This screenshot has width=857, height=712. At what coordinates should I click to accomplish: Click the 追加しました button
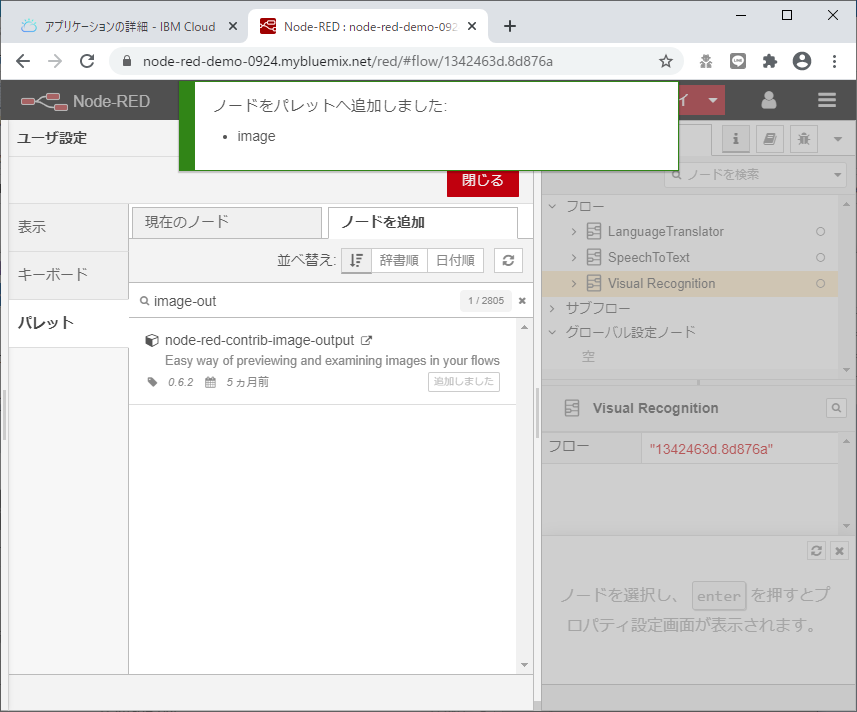(463, 381)
